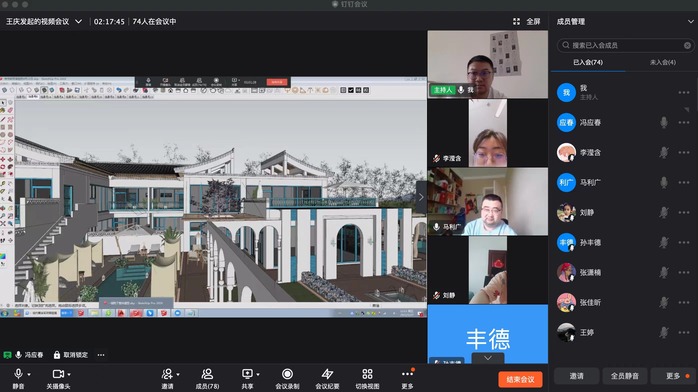This screenshot has width=698, height=392.
Task: Toggle microphone for member 冯应春
Action: coord(664,122)
